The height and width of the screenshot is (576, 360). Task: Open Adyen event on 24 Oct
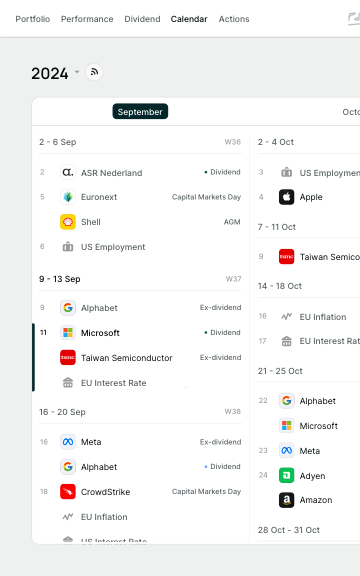312,476
